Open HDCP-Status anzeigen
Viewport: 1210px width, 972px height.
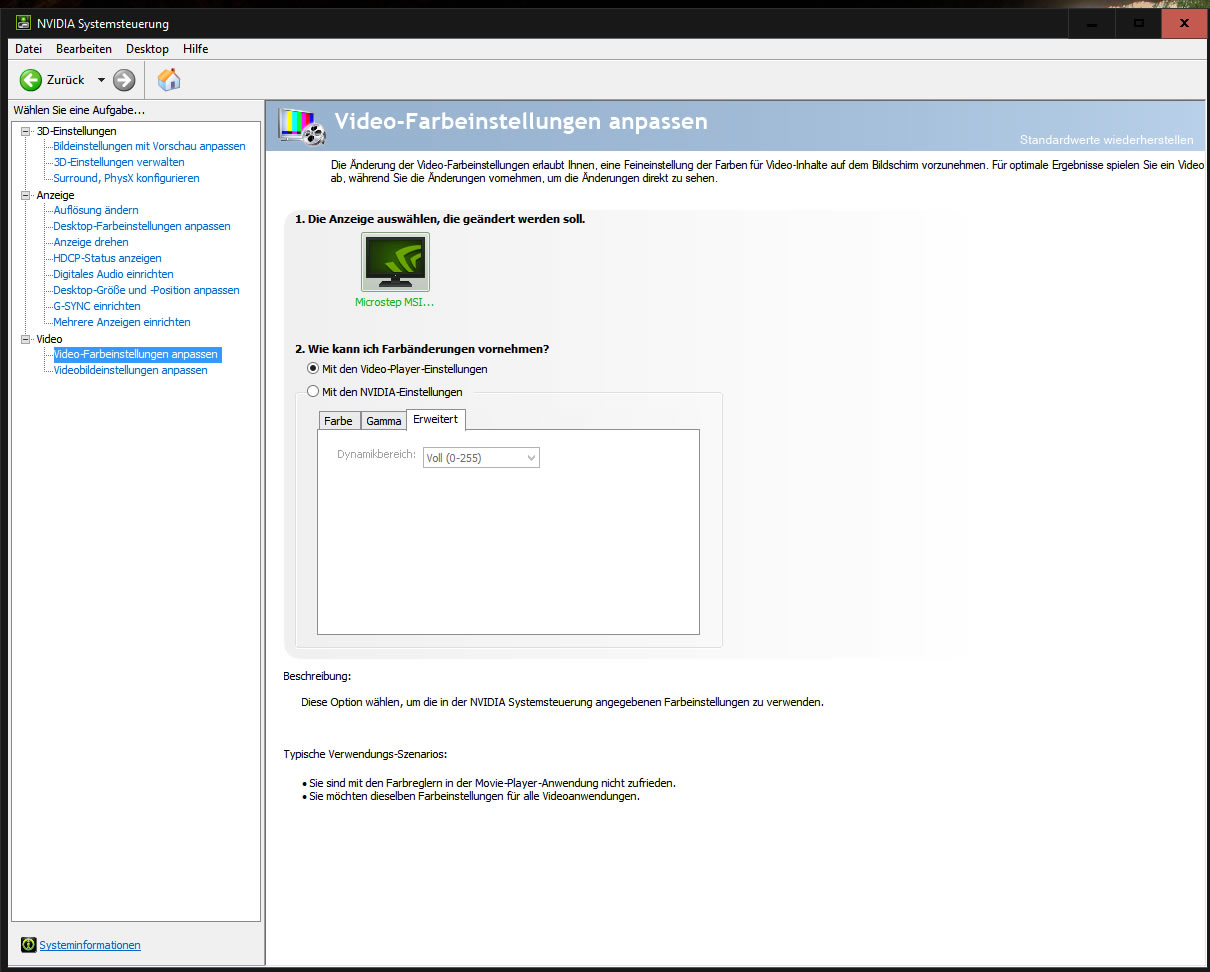[x=107, y=258]
